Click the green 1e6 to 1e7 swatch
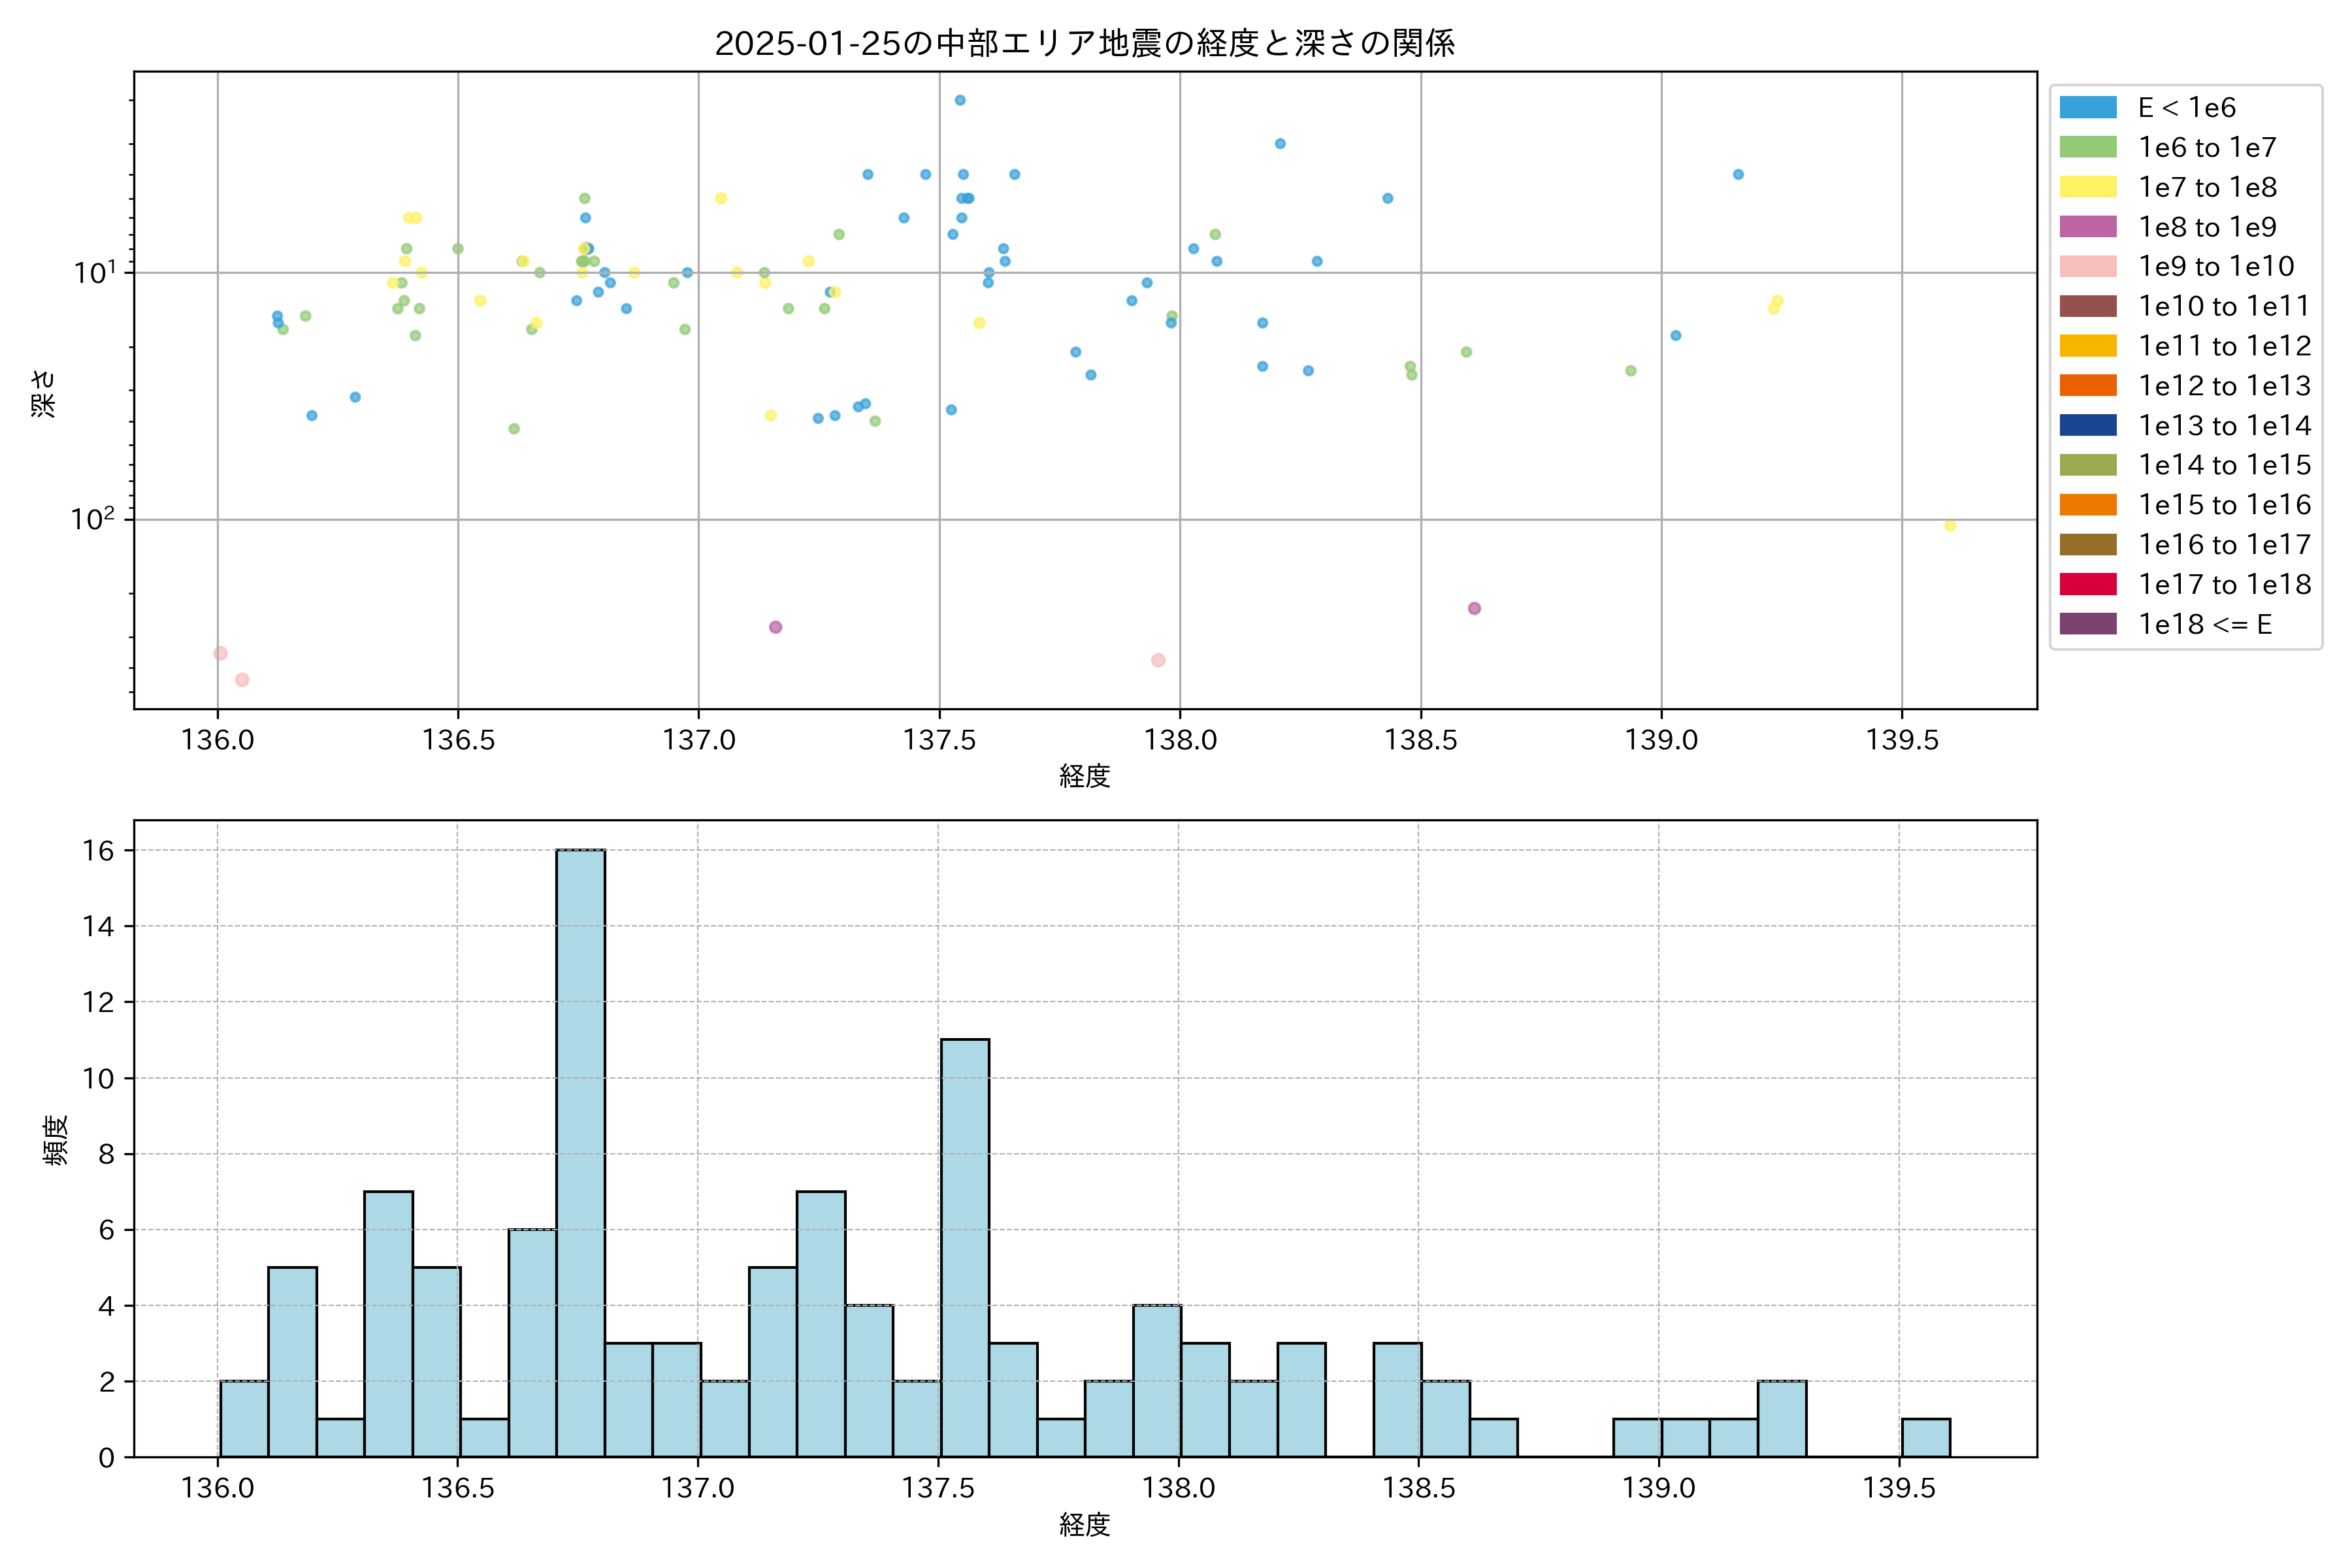Viewport: 2352px width, 1568px height. (x=2087, y=147)
